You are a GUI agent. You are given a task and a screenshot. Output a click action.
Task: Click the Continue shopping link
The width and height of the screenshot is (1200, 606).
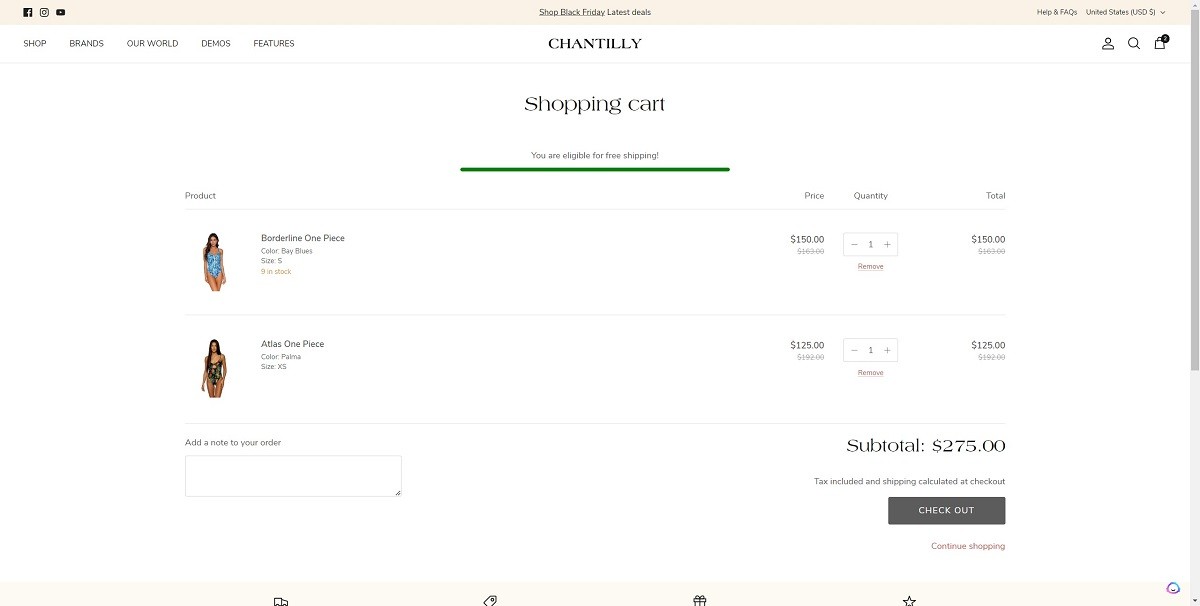coord(967,546)
